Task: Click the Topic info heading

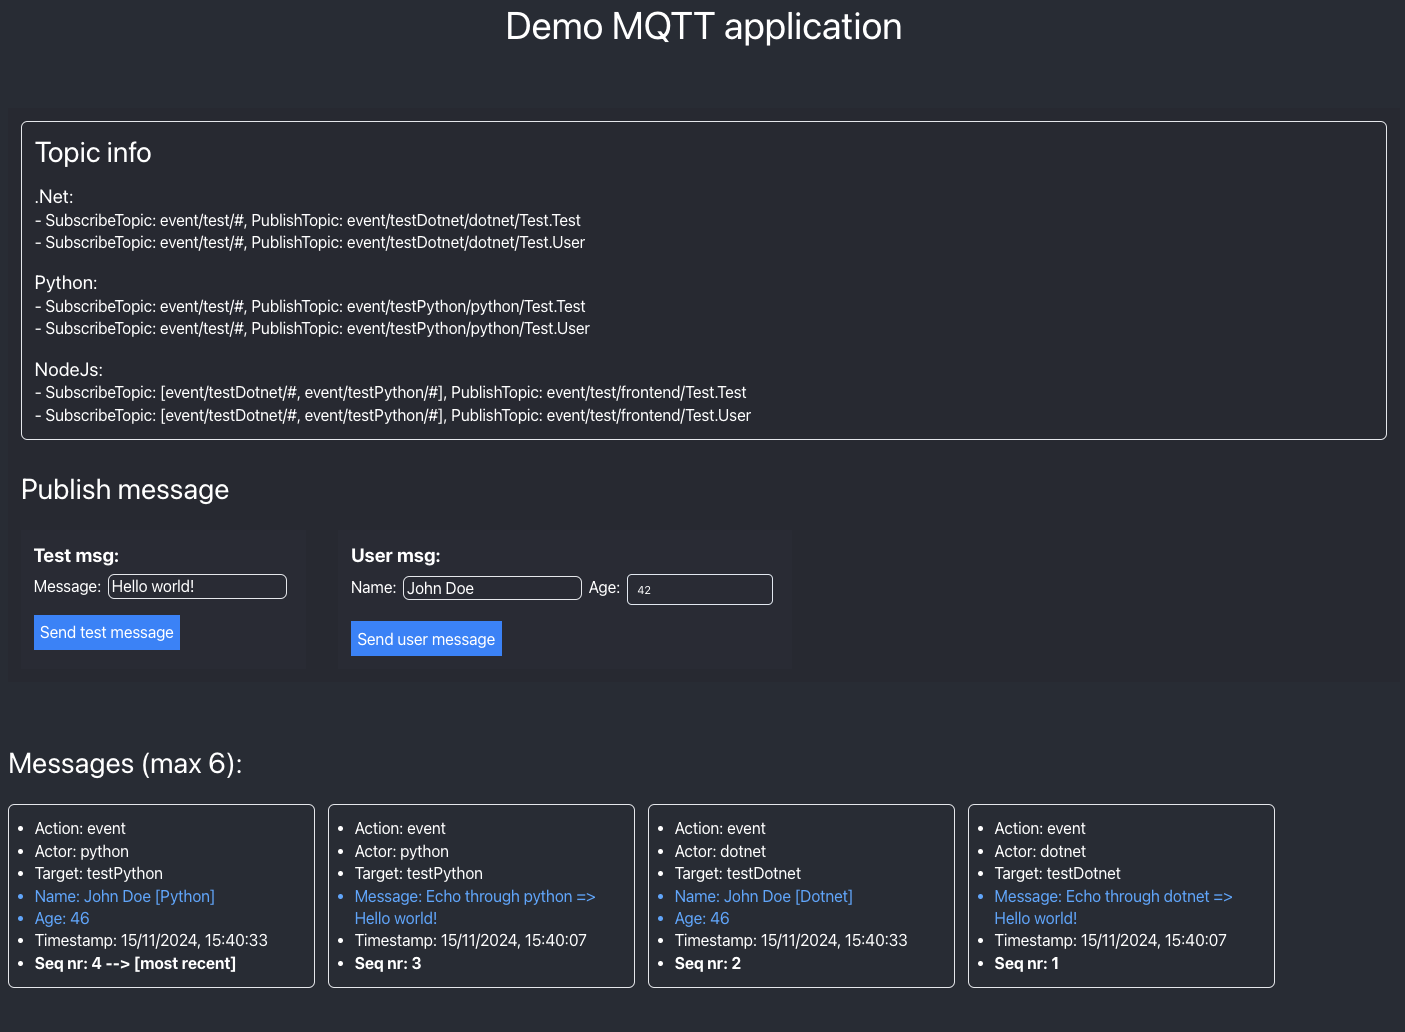Action: click(x=93, y=153)
